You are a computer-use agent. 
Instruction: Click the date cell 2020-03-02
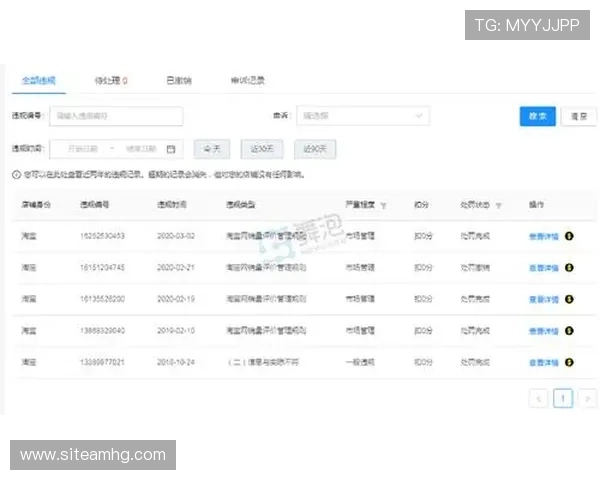coord(176,236)
